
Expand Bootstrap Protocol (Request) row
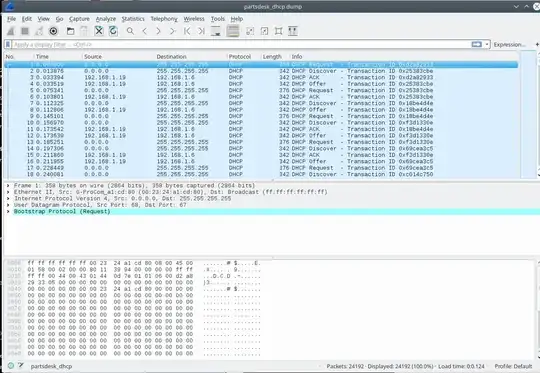click(x=8, y=211)
